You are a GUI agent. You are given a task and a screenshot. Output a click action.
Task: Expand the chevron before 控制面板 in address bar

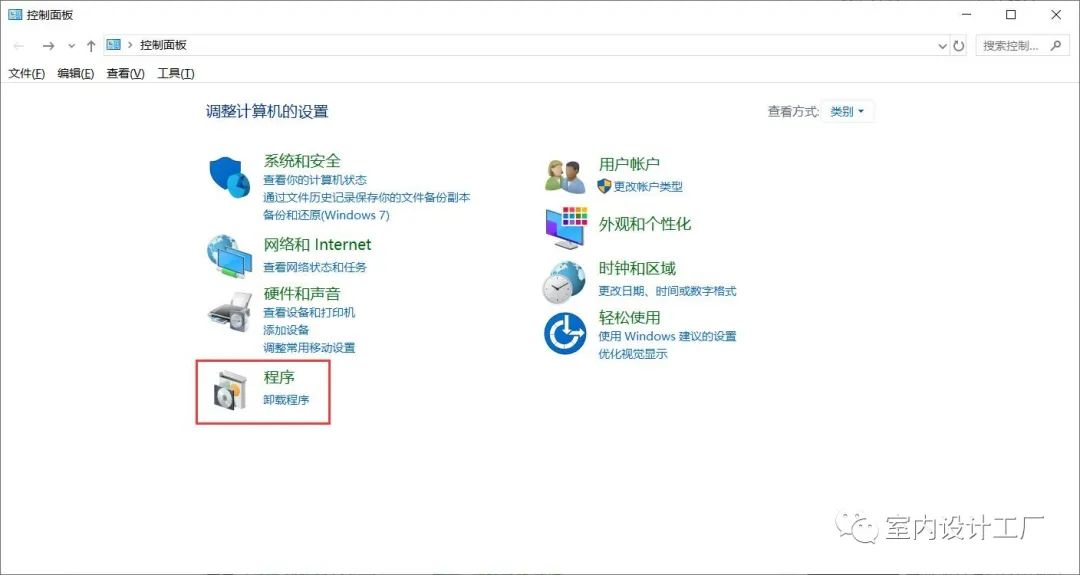tap(130, 45)
